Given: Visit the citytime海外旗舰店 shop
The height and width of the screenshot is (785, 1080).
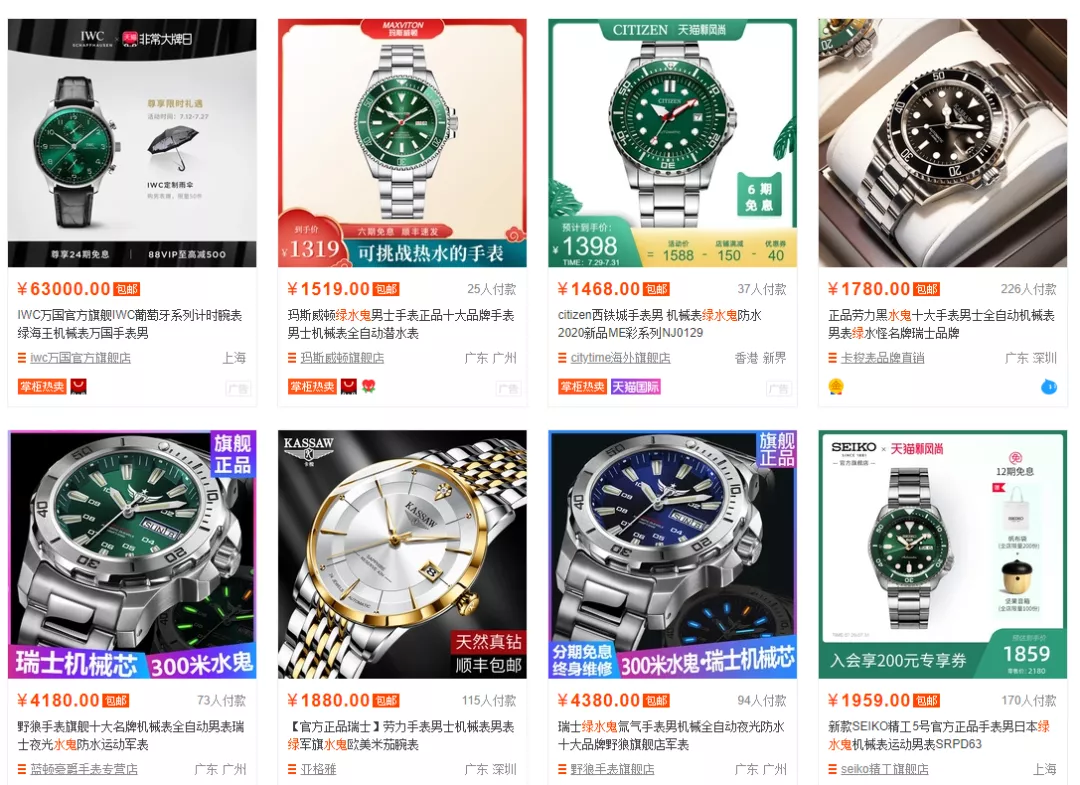Looking at the screenshot, I should (621, 358).
